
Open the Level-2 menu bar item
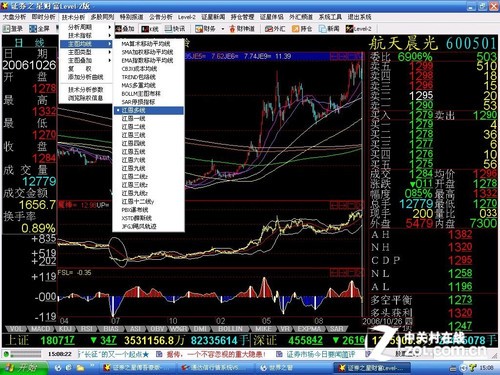click(187, 17)
